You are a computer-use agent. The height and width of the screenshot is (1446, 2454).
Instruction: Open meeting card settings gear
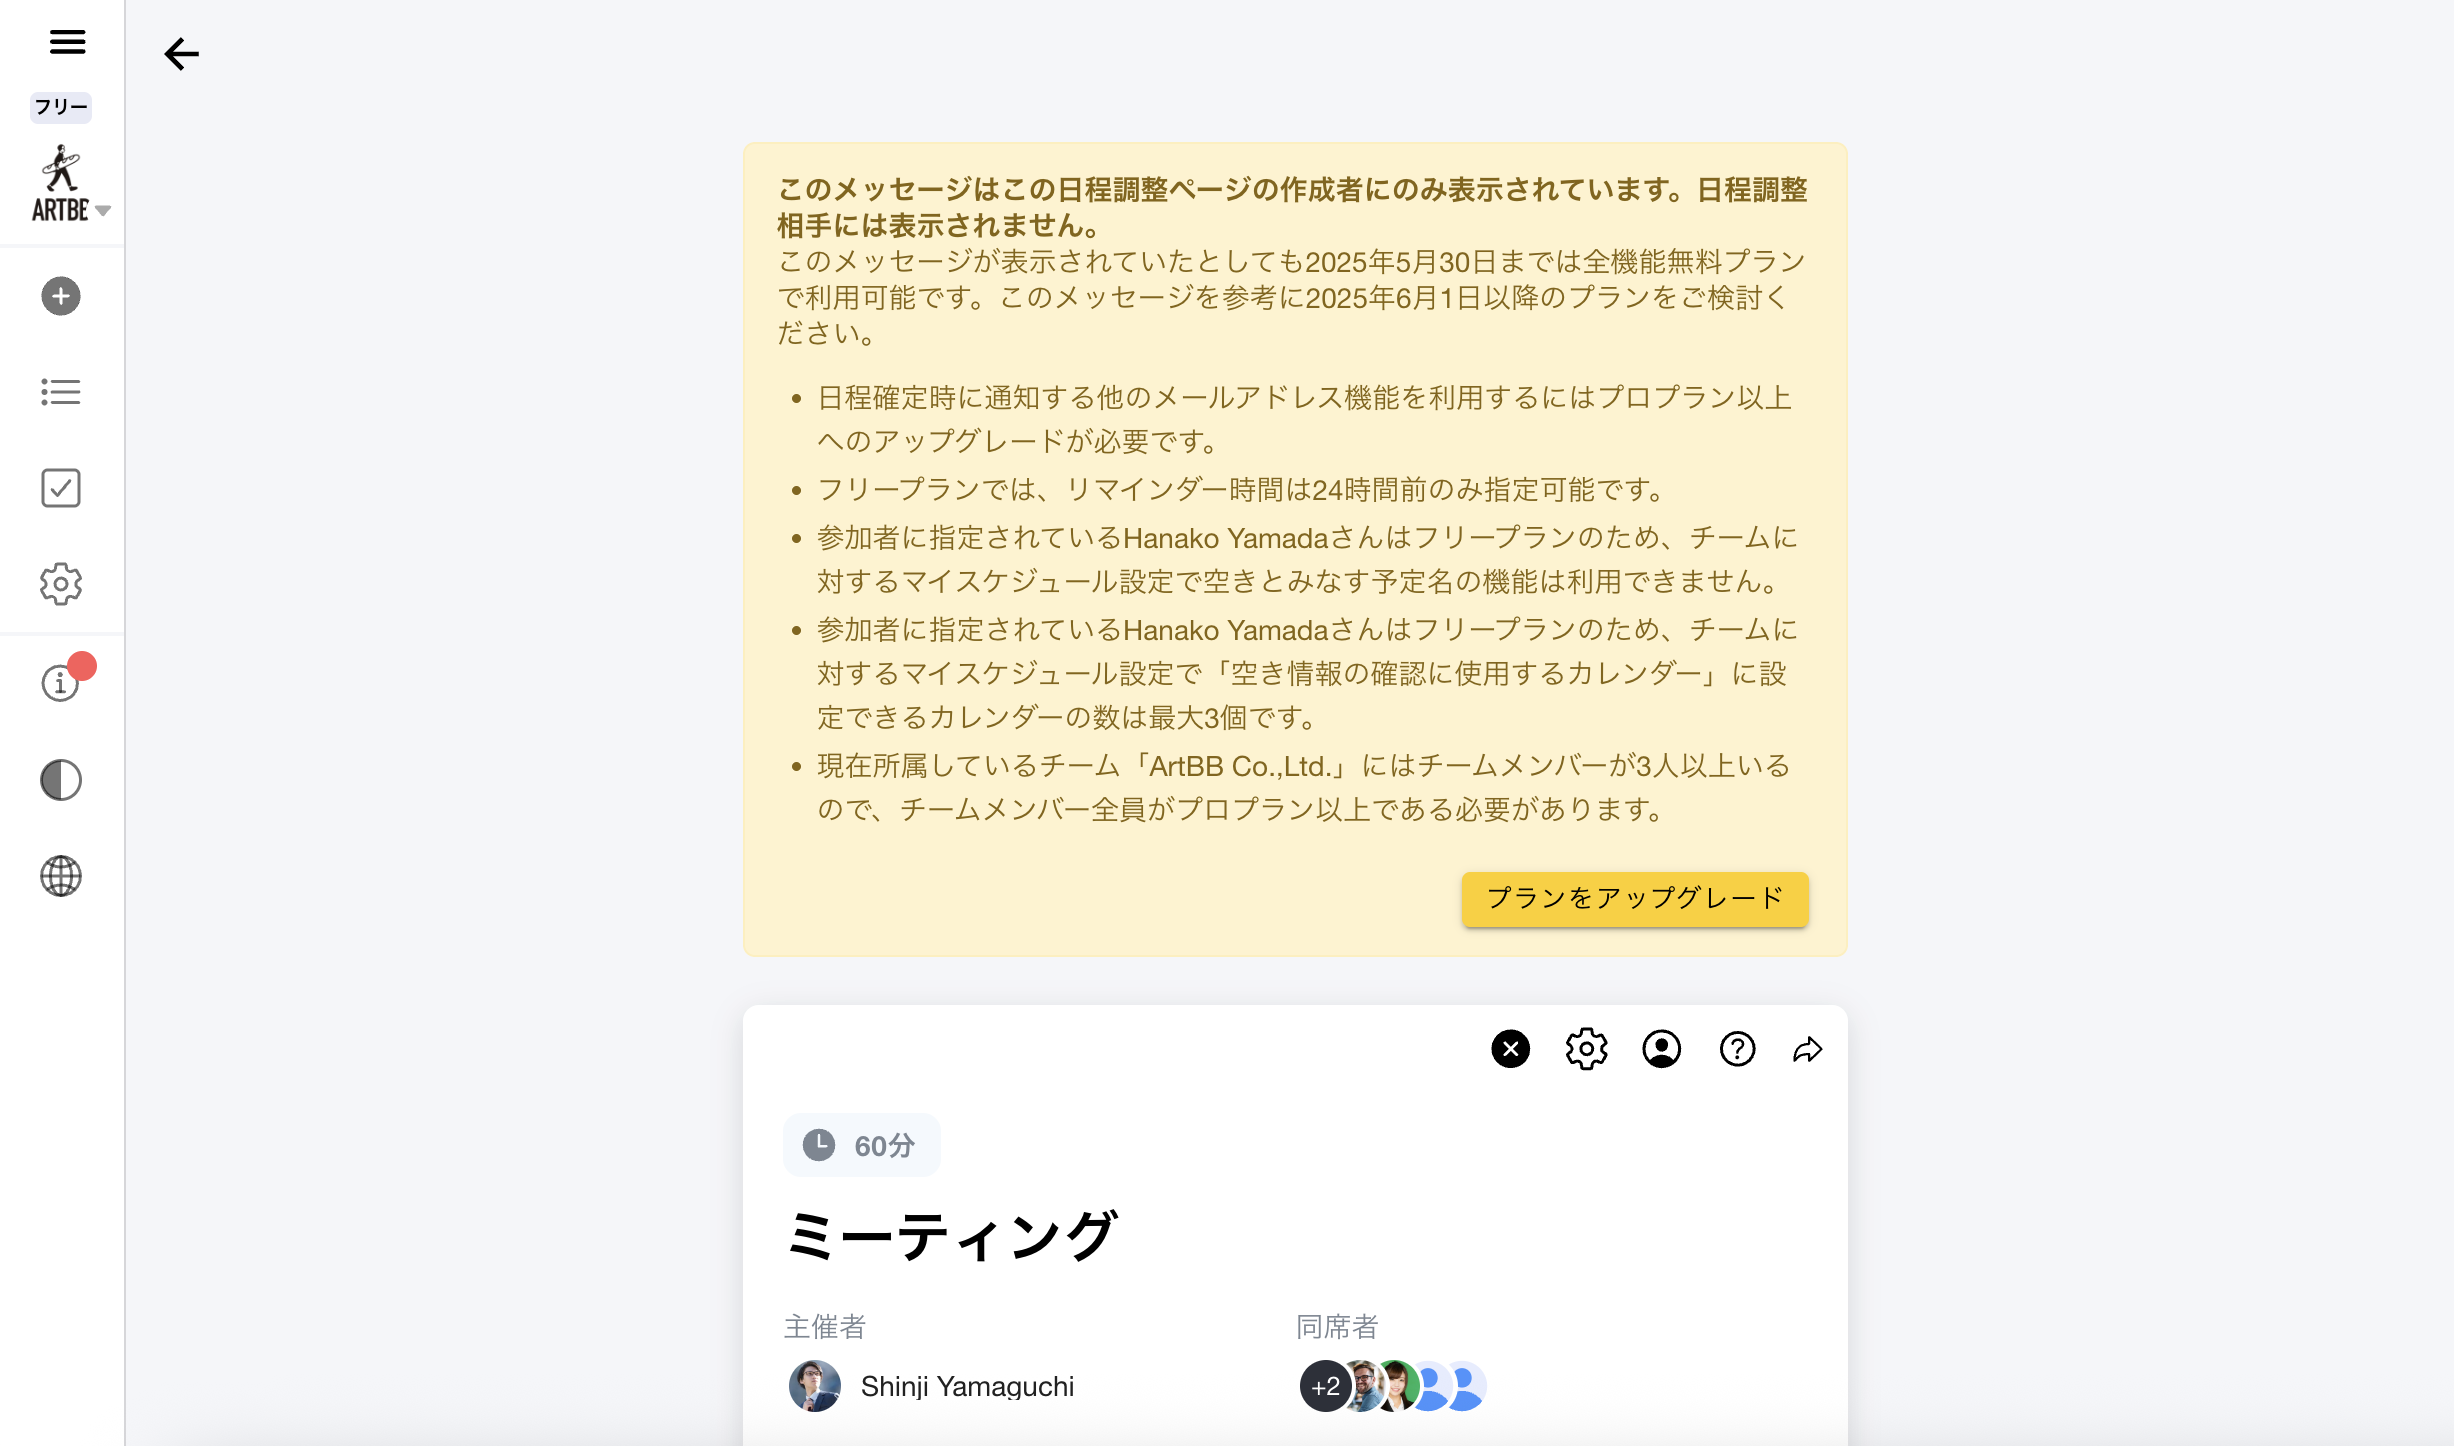click(x=1586, y=1049)
